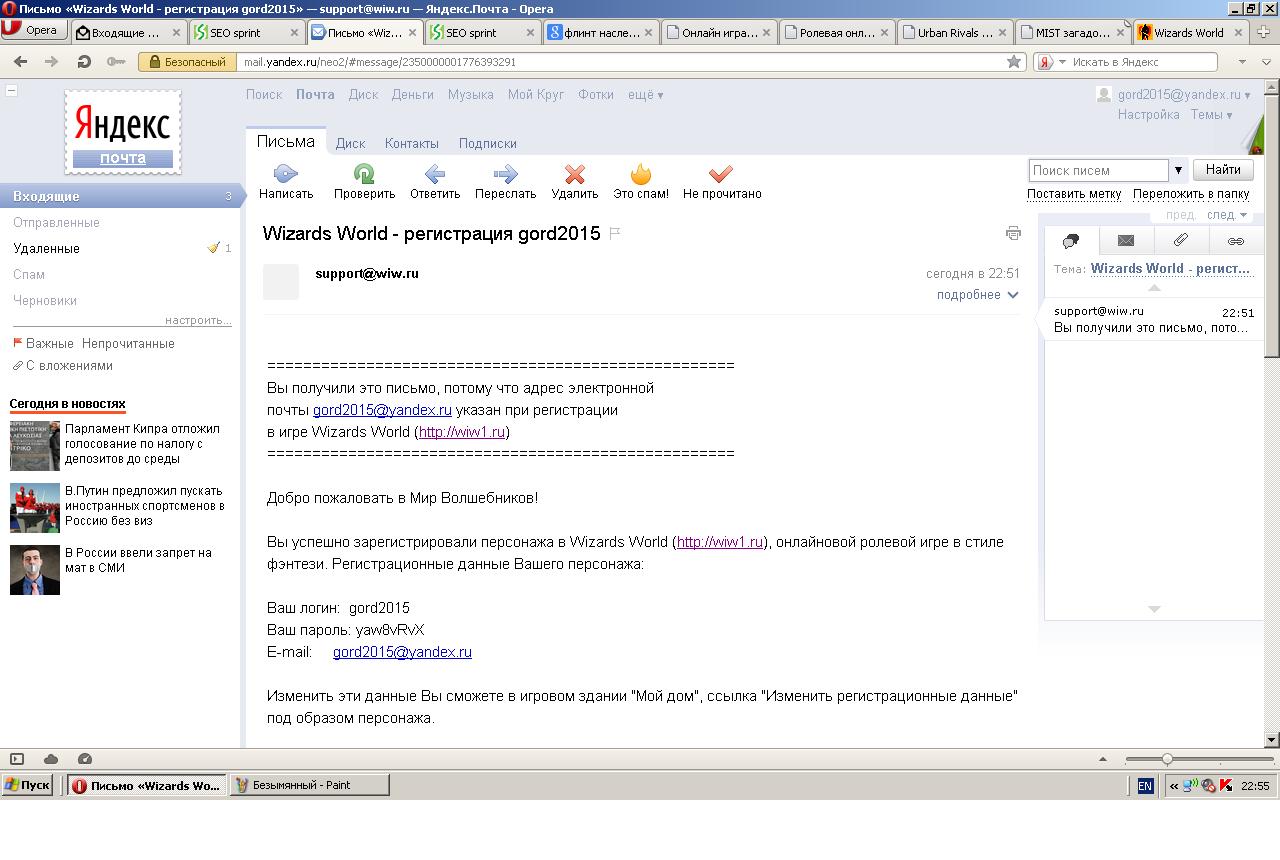Filter by Непрочитанные messages
Image resolution: width=1280 pixels, height=860 pixels.
coord(128,343)
